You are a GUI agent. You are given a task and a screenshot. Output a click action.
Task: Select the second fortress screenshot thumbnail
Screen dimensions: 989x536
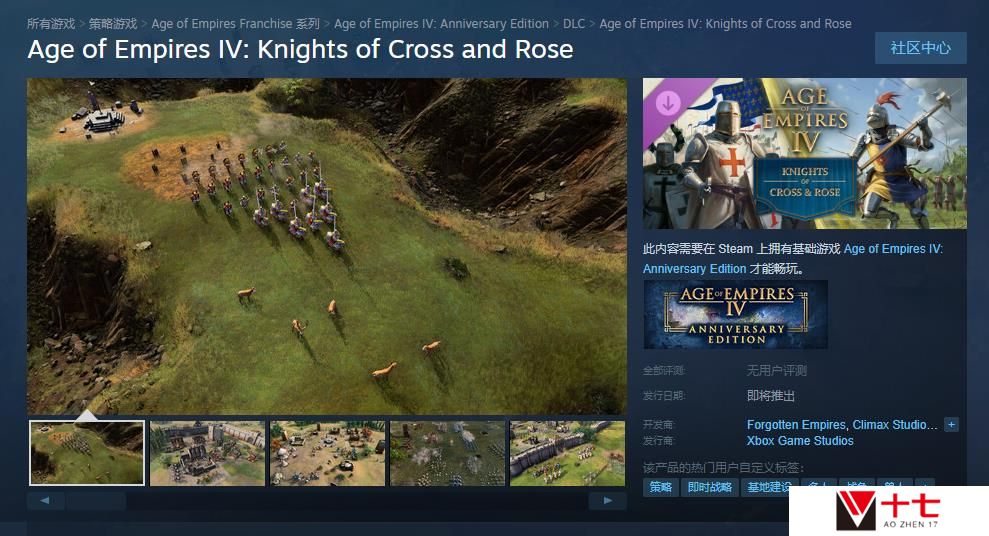(208, 453)
